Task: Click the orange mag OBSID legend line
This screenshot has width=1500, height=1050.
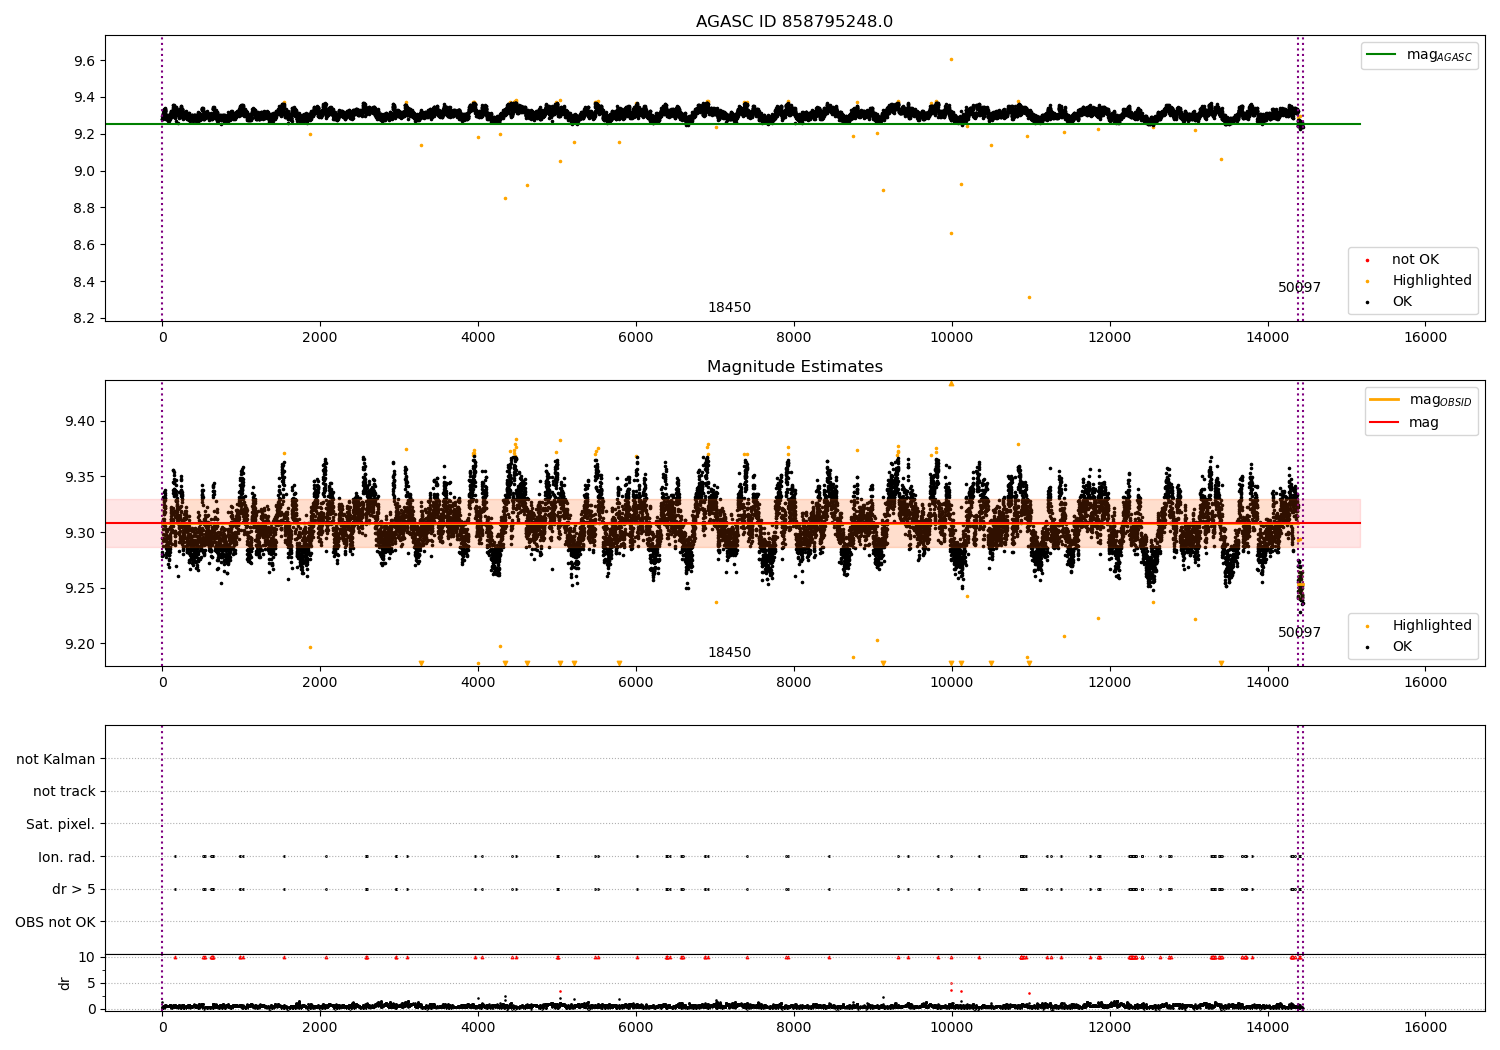Action: pyautogui.click(x=1385, y=400)
